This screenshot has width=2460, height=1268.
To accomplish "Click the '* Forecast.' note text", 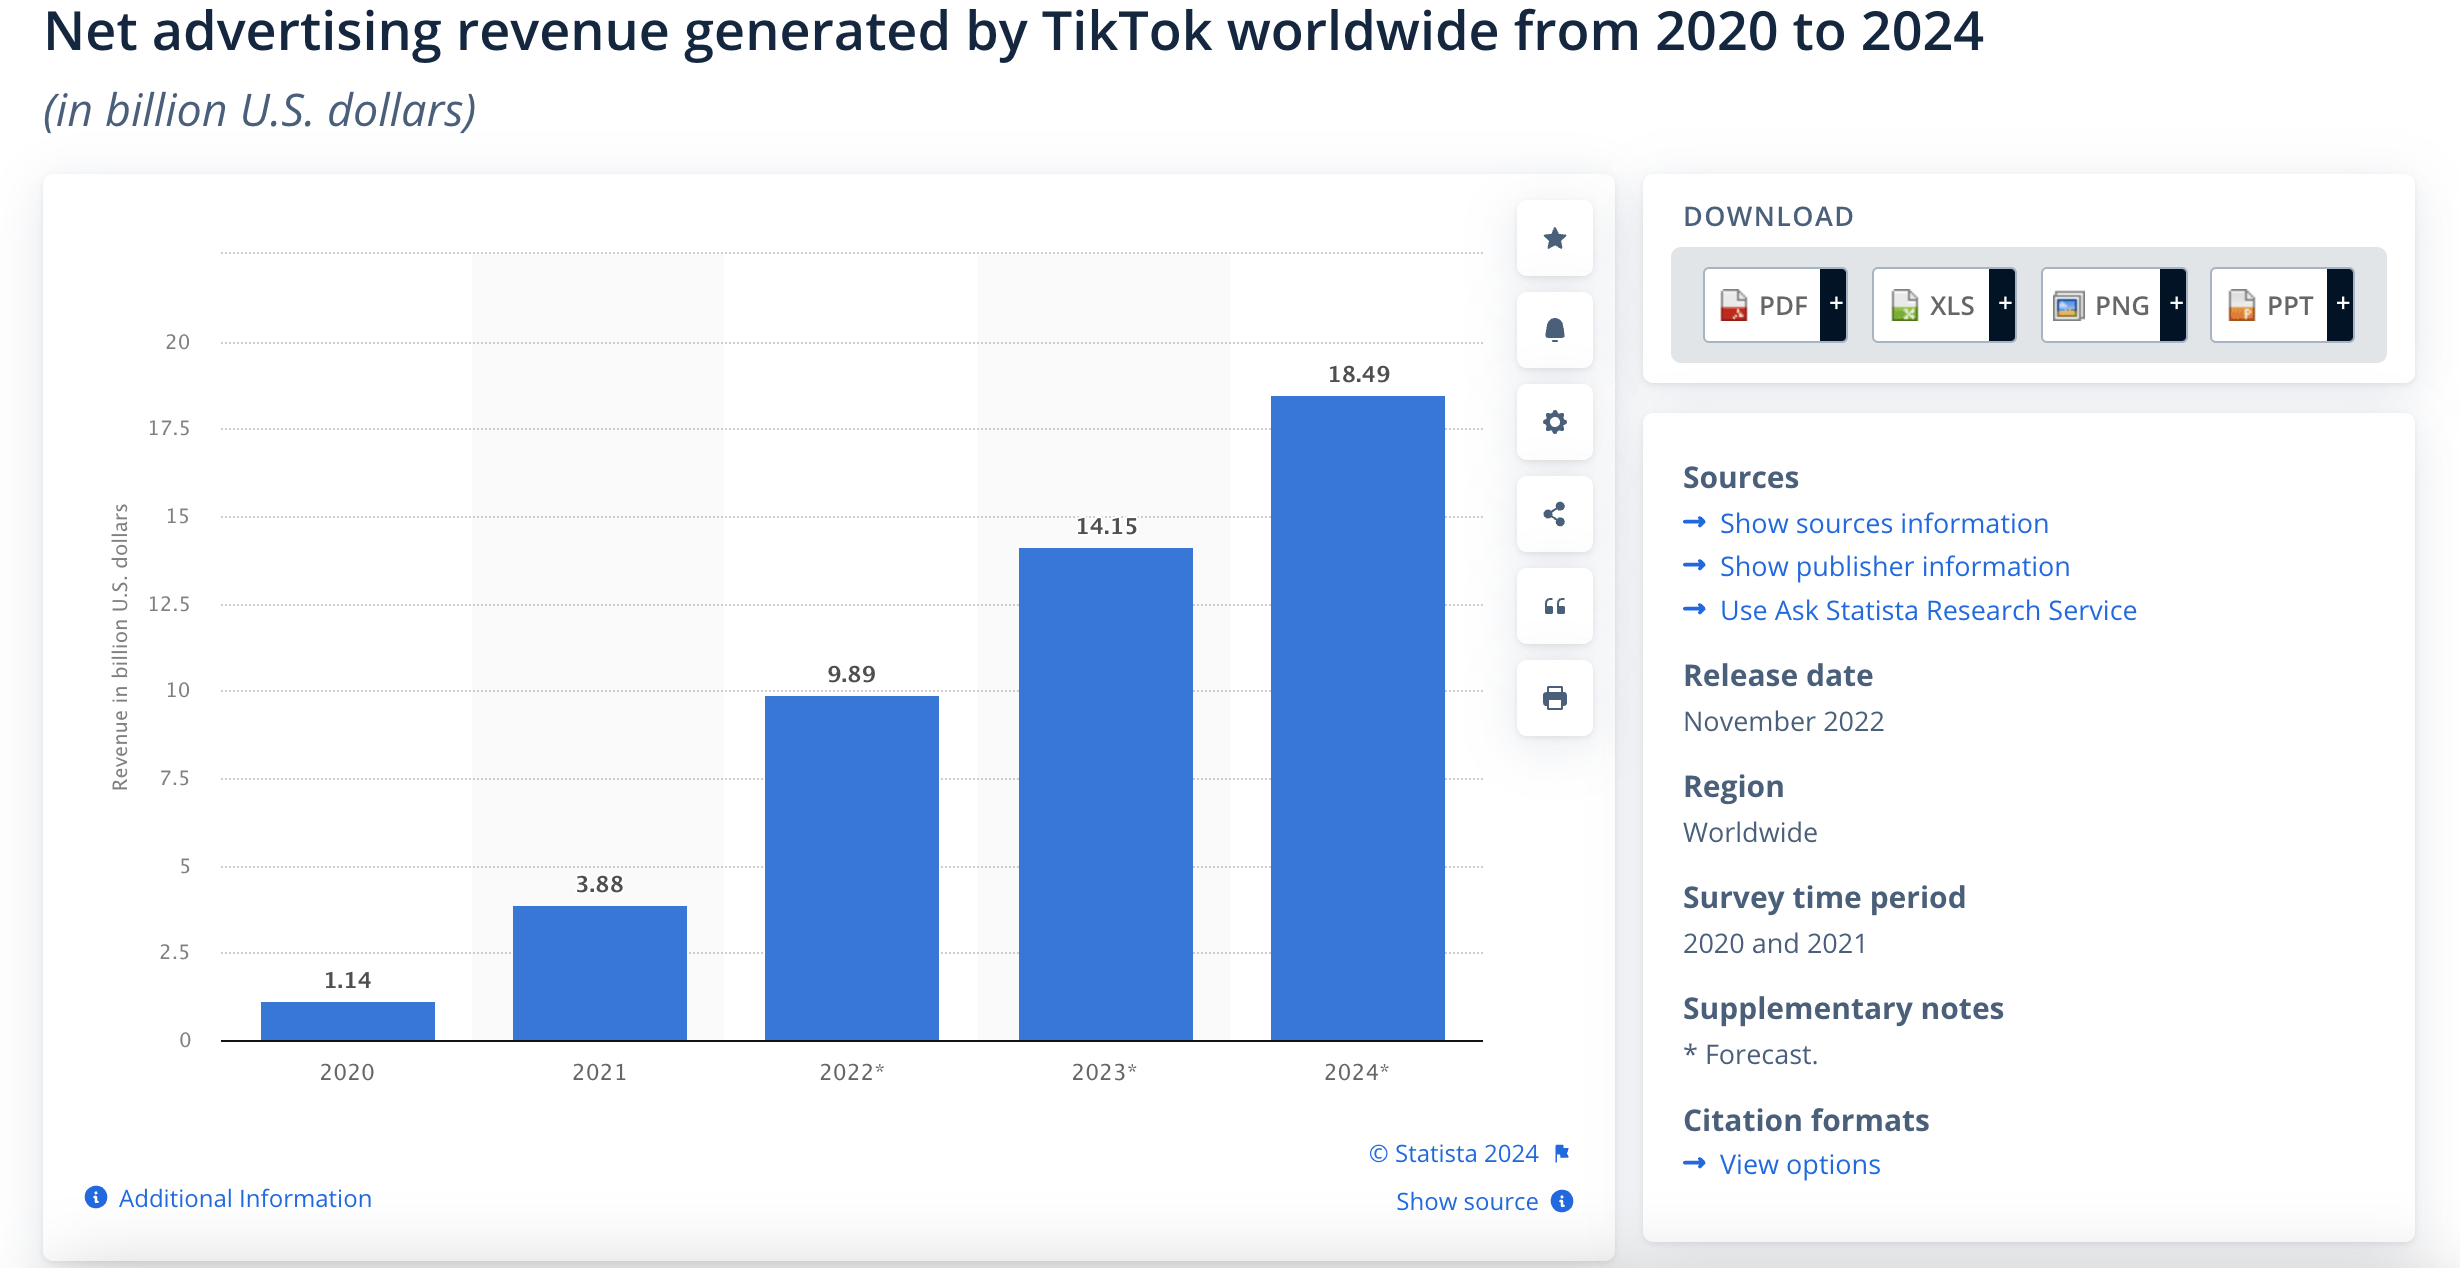I will coord(1751,1054).
